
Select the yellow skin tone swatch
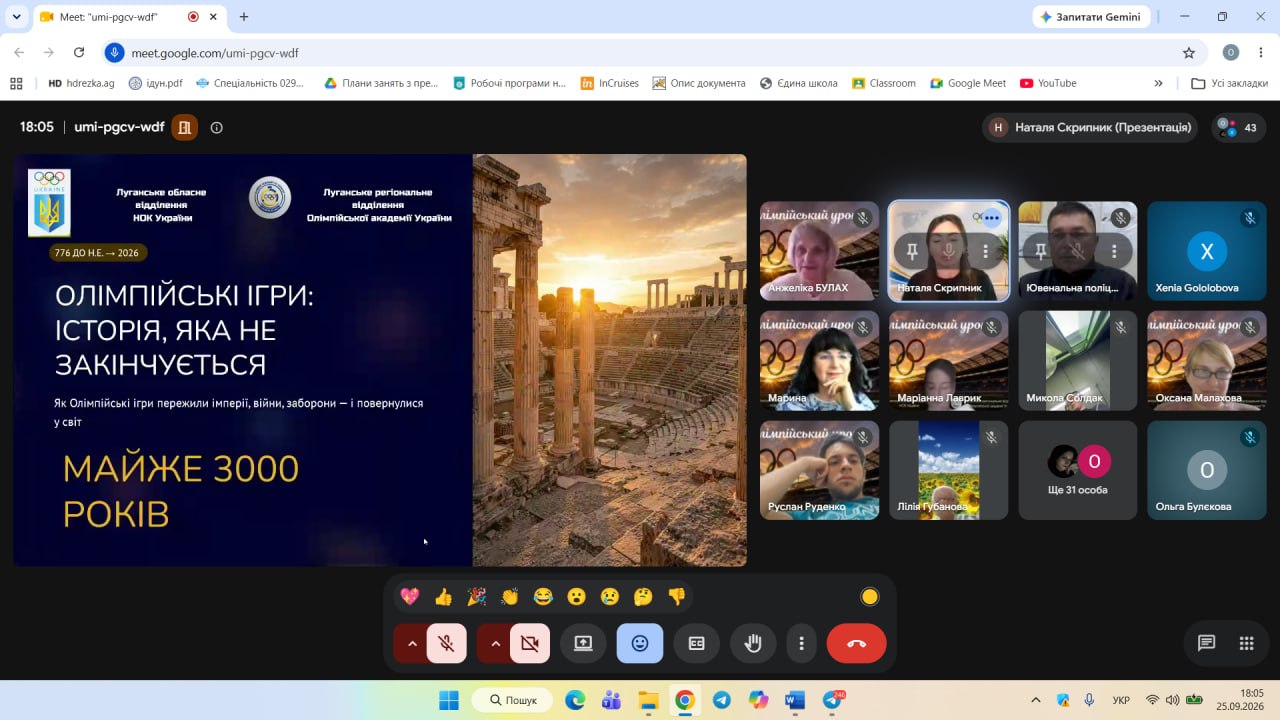(869, 597)
